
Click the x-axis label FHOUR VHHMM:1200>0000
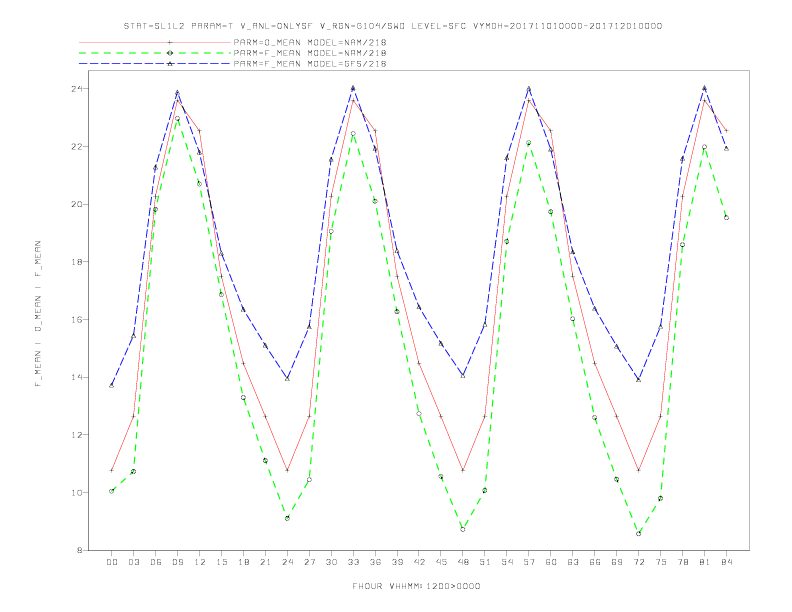coord(416,586)
